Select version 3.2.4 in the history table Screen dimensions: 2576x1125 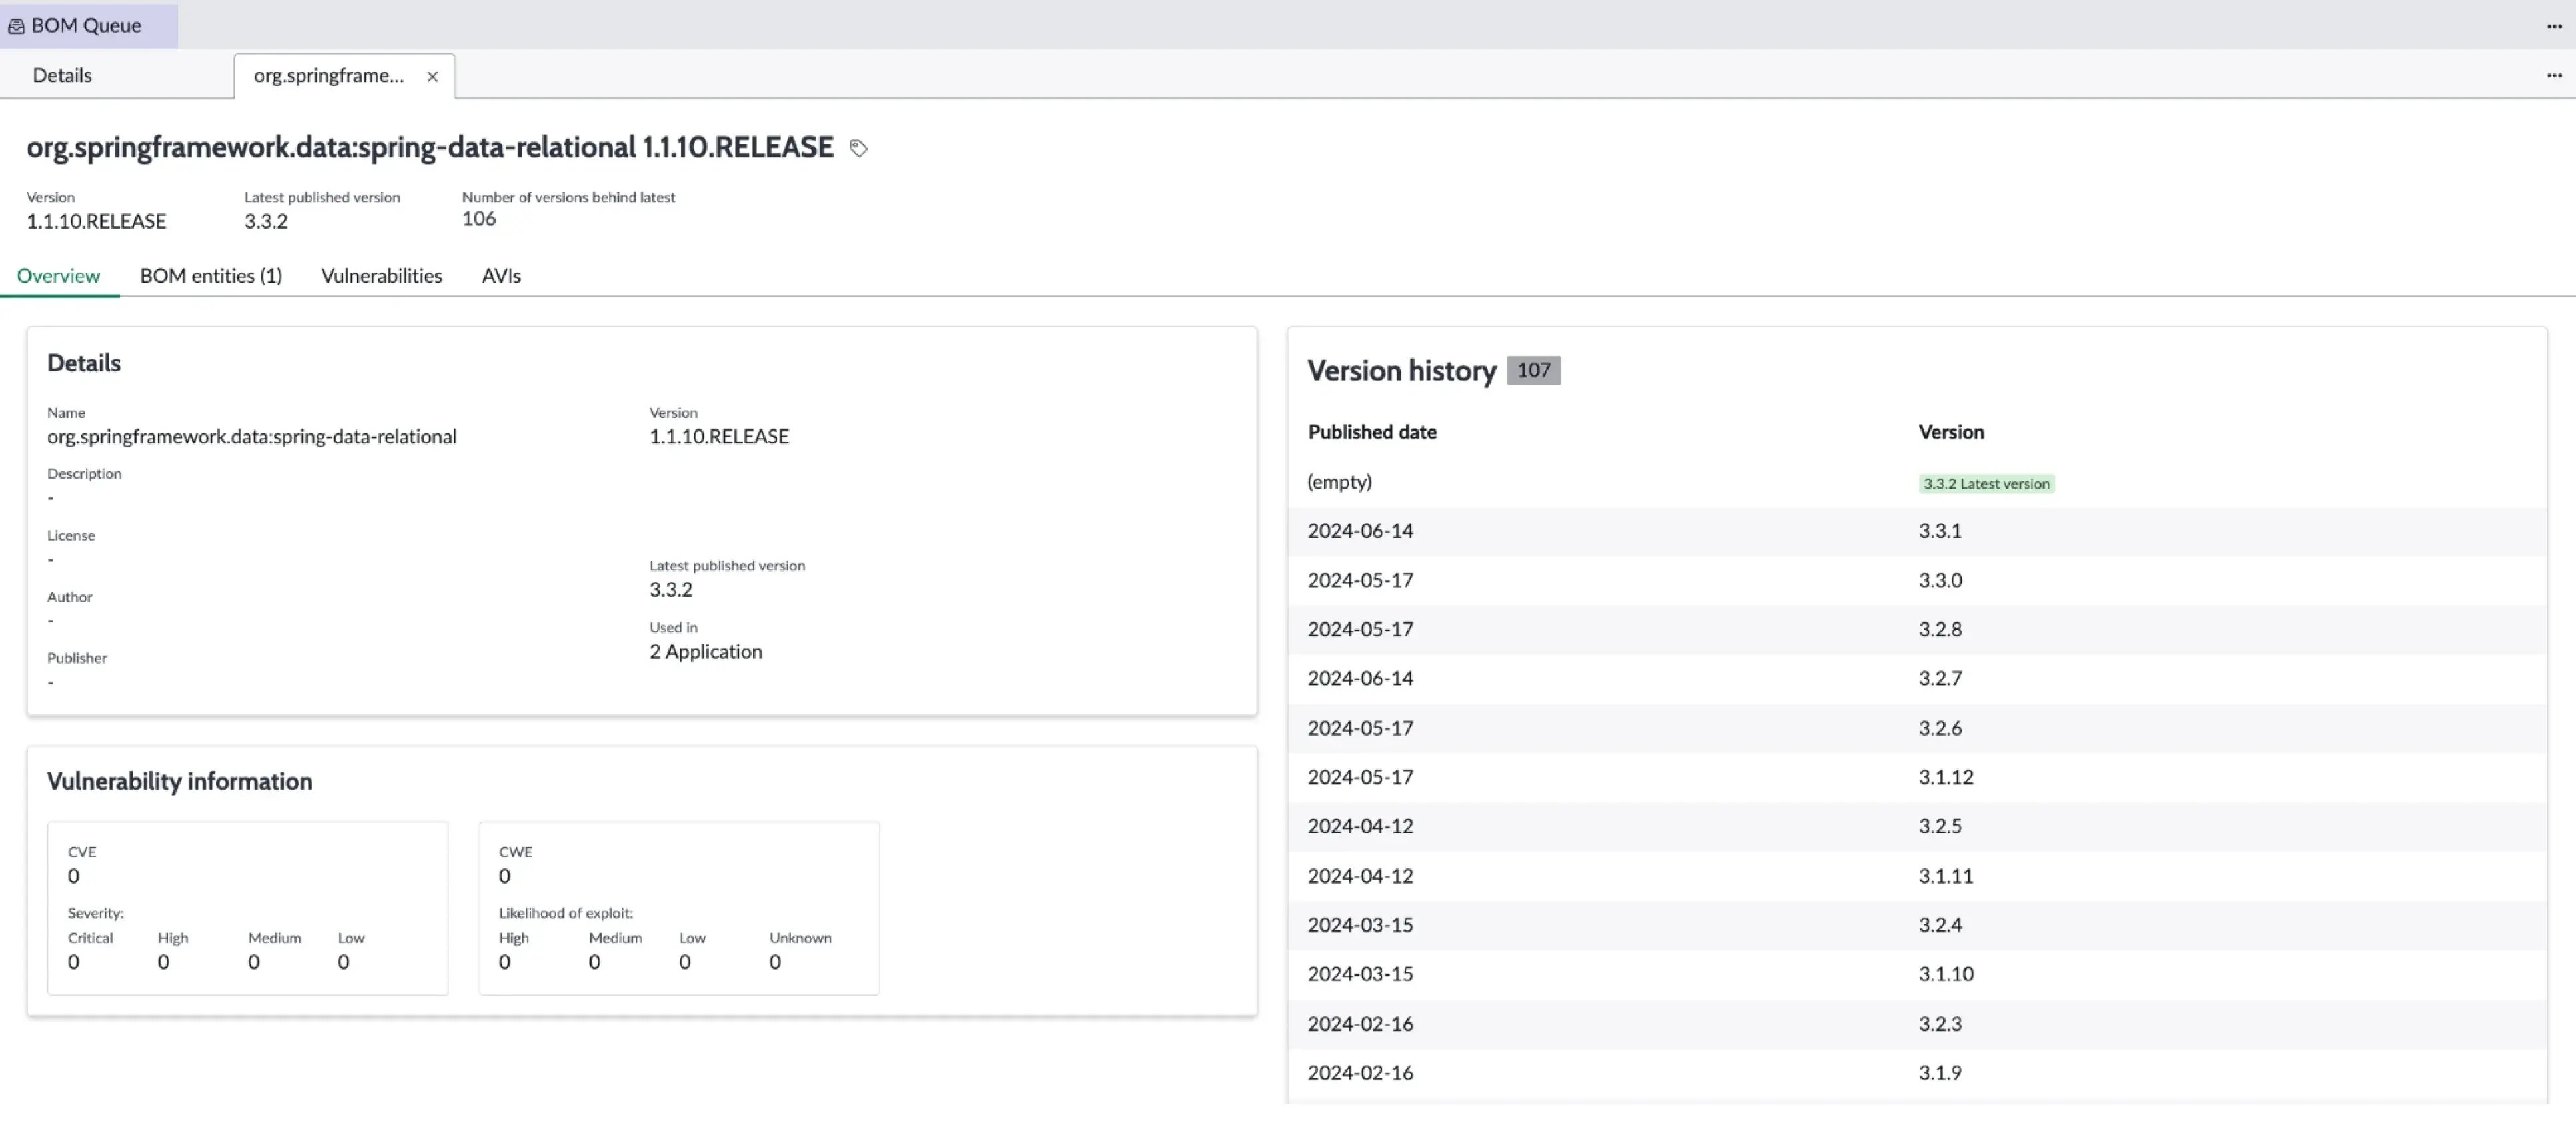click(x=1940, y=925)
